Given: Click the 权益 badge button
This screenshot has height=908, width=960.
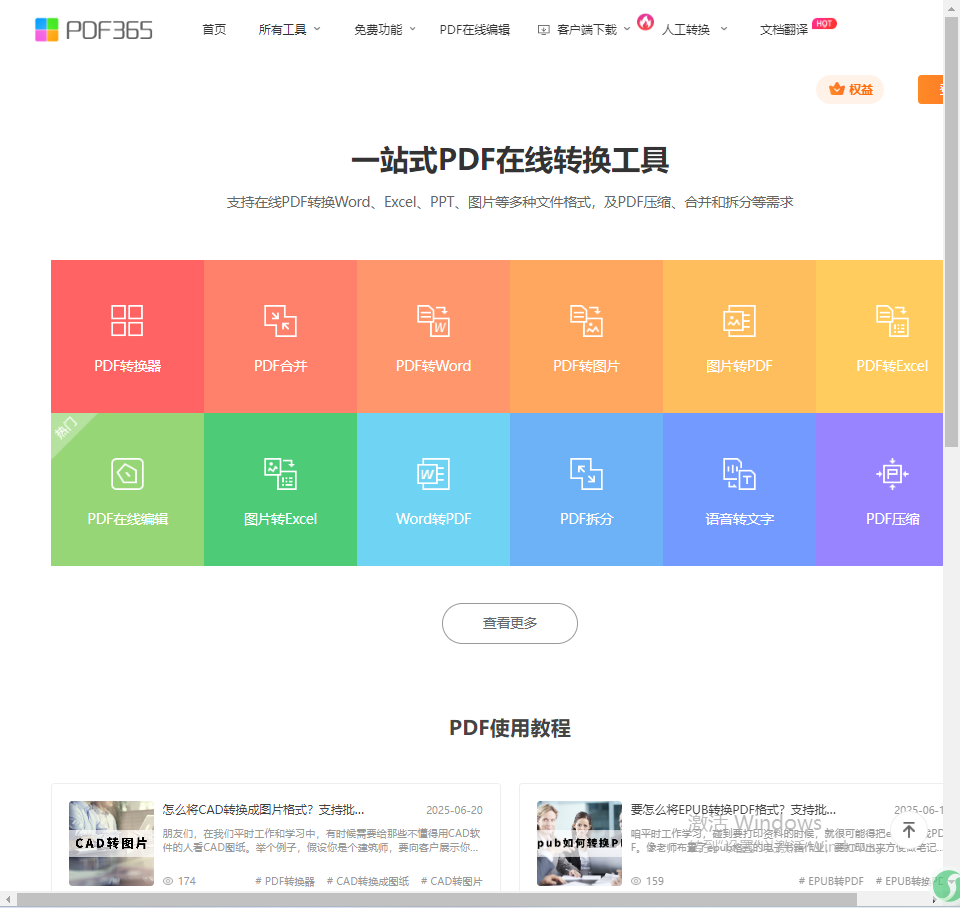Looking at the screenshot, I should coord(850,90).
